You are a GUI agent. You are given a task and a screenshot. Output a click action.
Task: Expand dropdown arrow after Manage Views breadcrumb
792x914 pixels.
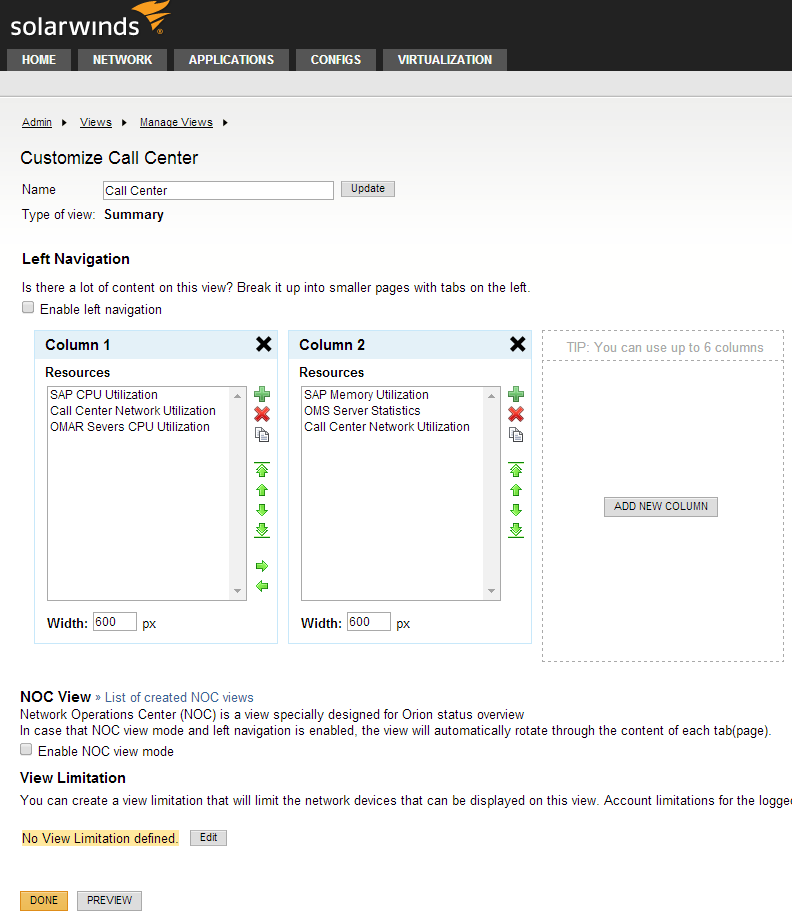tap(225, 122)
